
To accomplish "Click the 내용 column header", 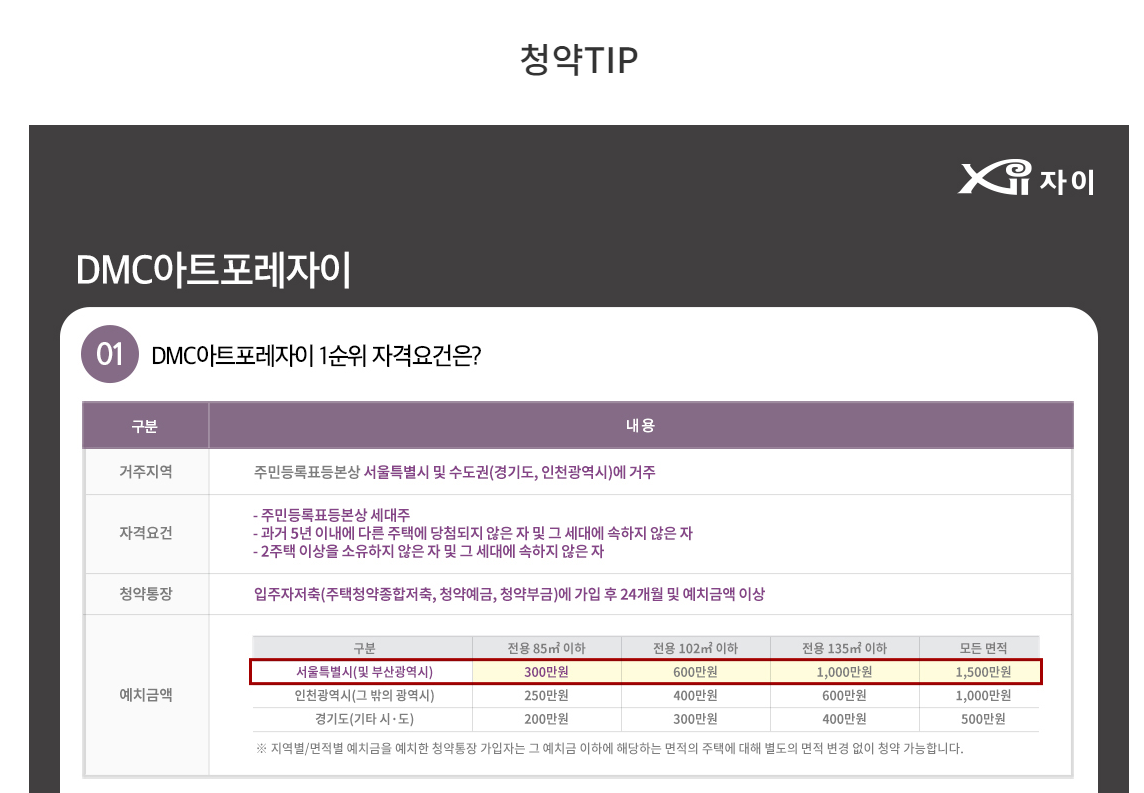I will 640,425.
